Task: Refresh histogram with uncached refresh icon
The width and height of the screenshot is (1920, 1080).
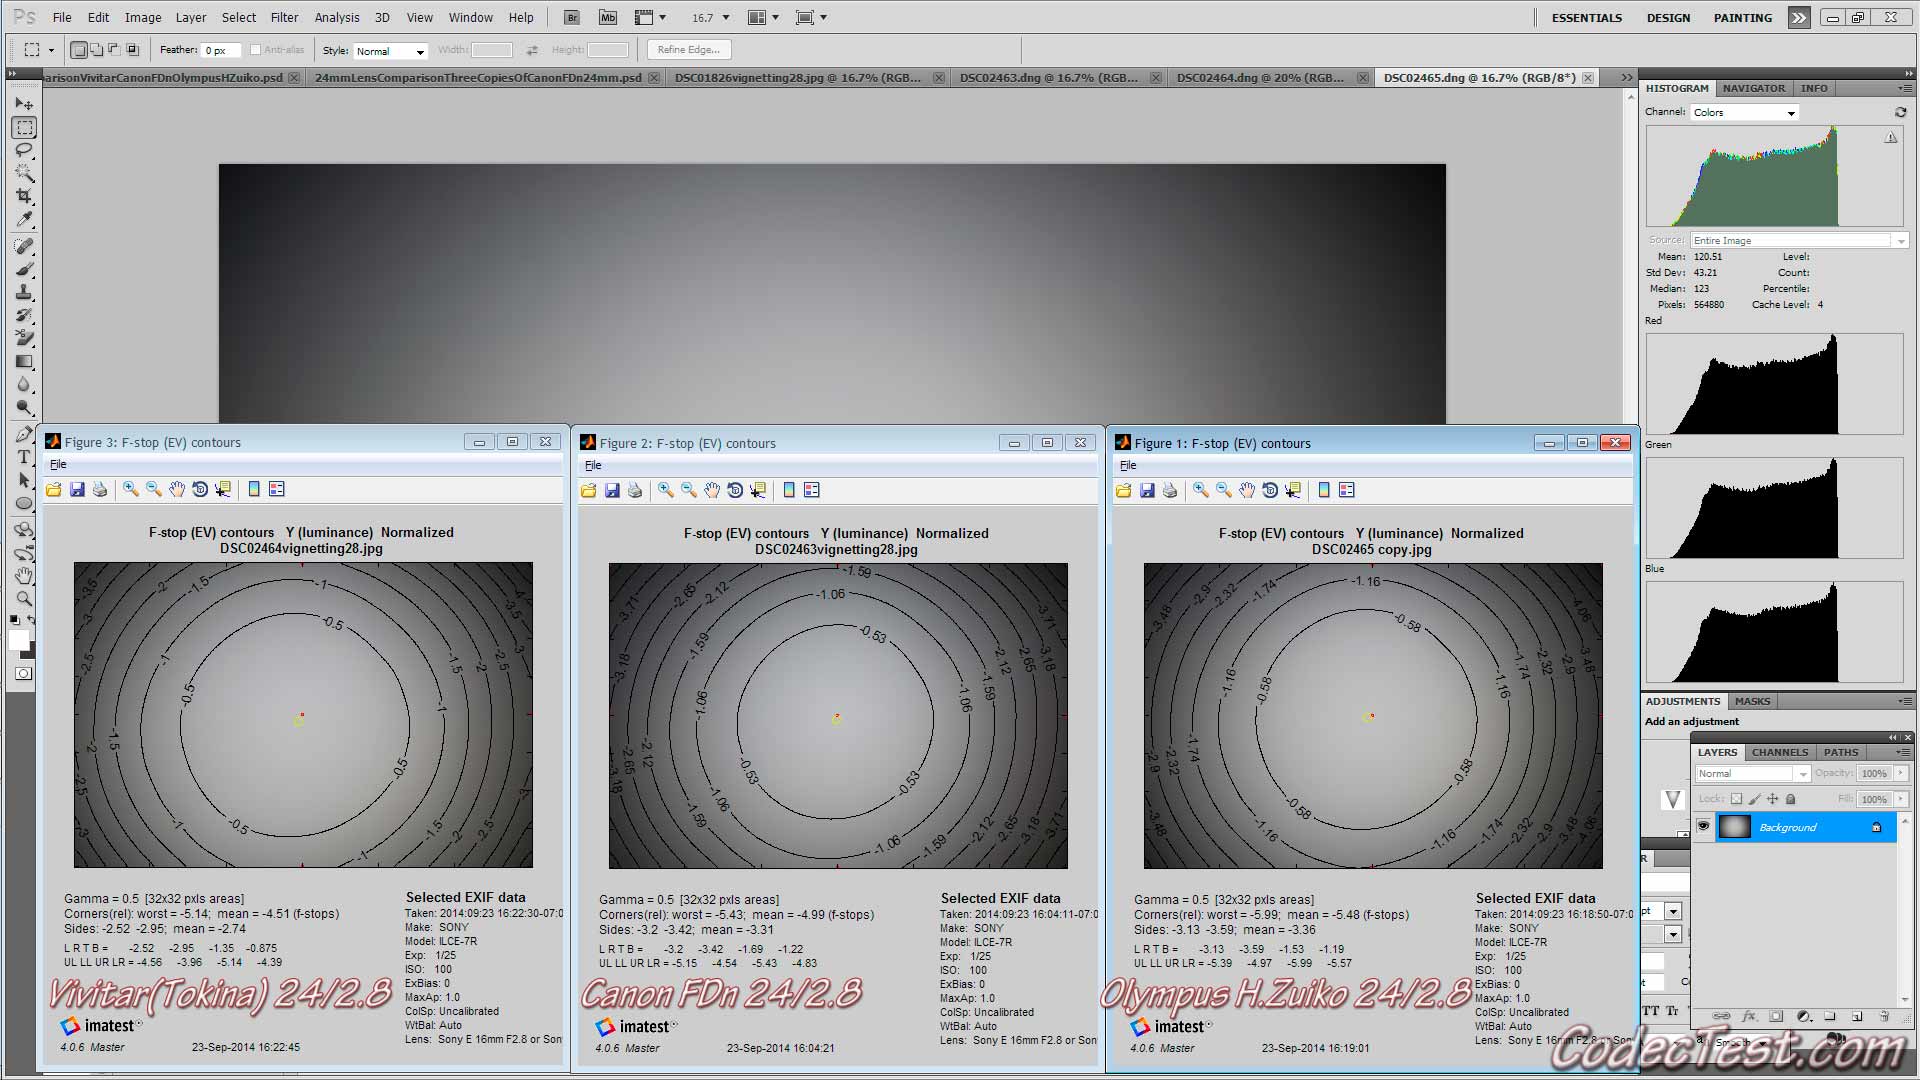Action: click(x=1900, y=112)
